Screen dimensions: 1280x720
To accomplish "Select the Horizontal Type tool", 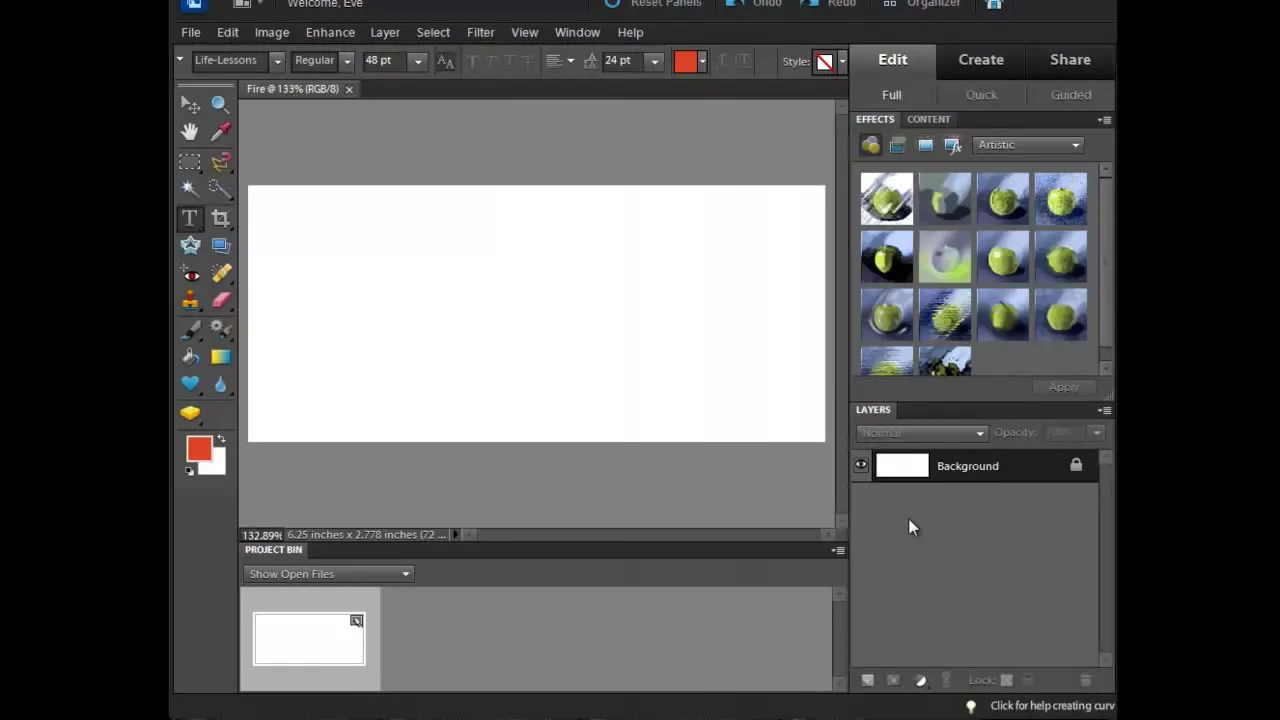I will (190, 218).
